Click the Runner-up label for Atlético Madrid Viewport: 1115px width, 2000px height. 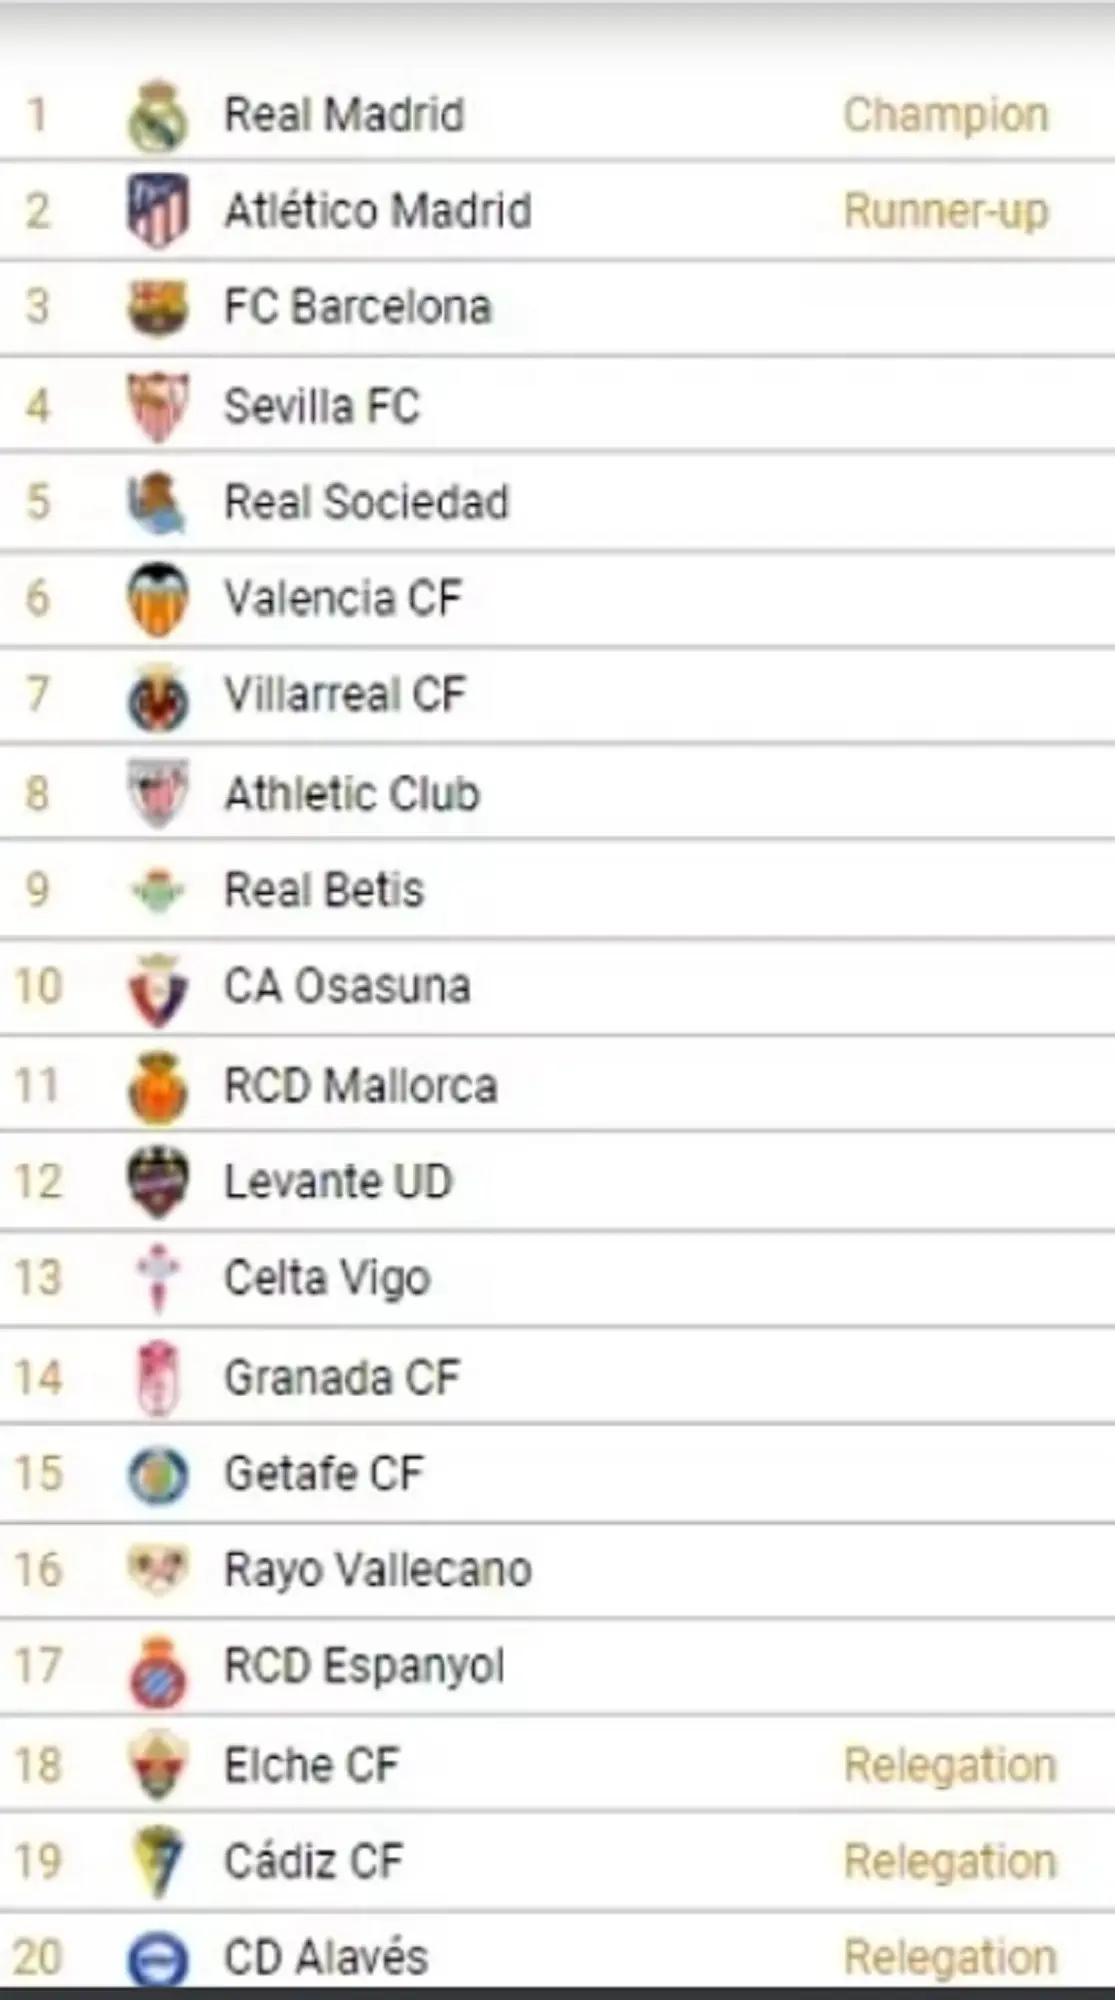coord(946,211)
